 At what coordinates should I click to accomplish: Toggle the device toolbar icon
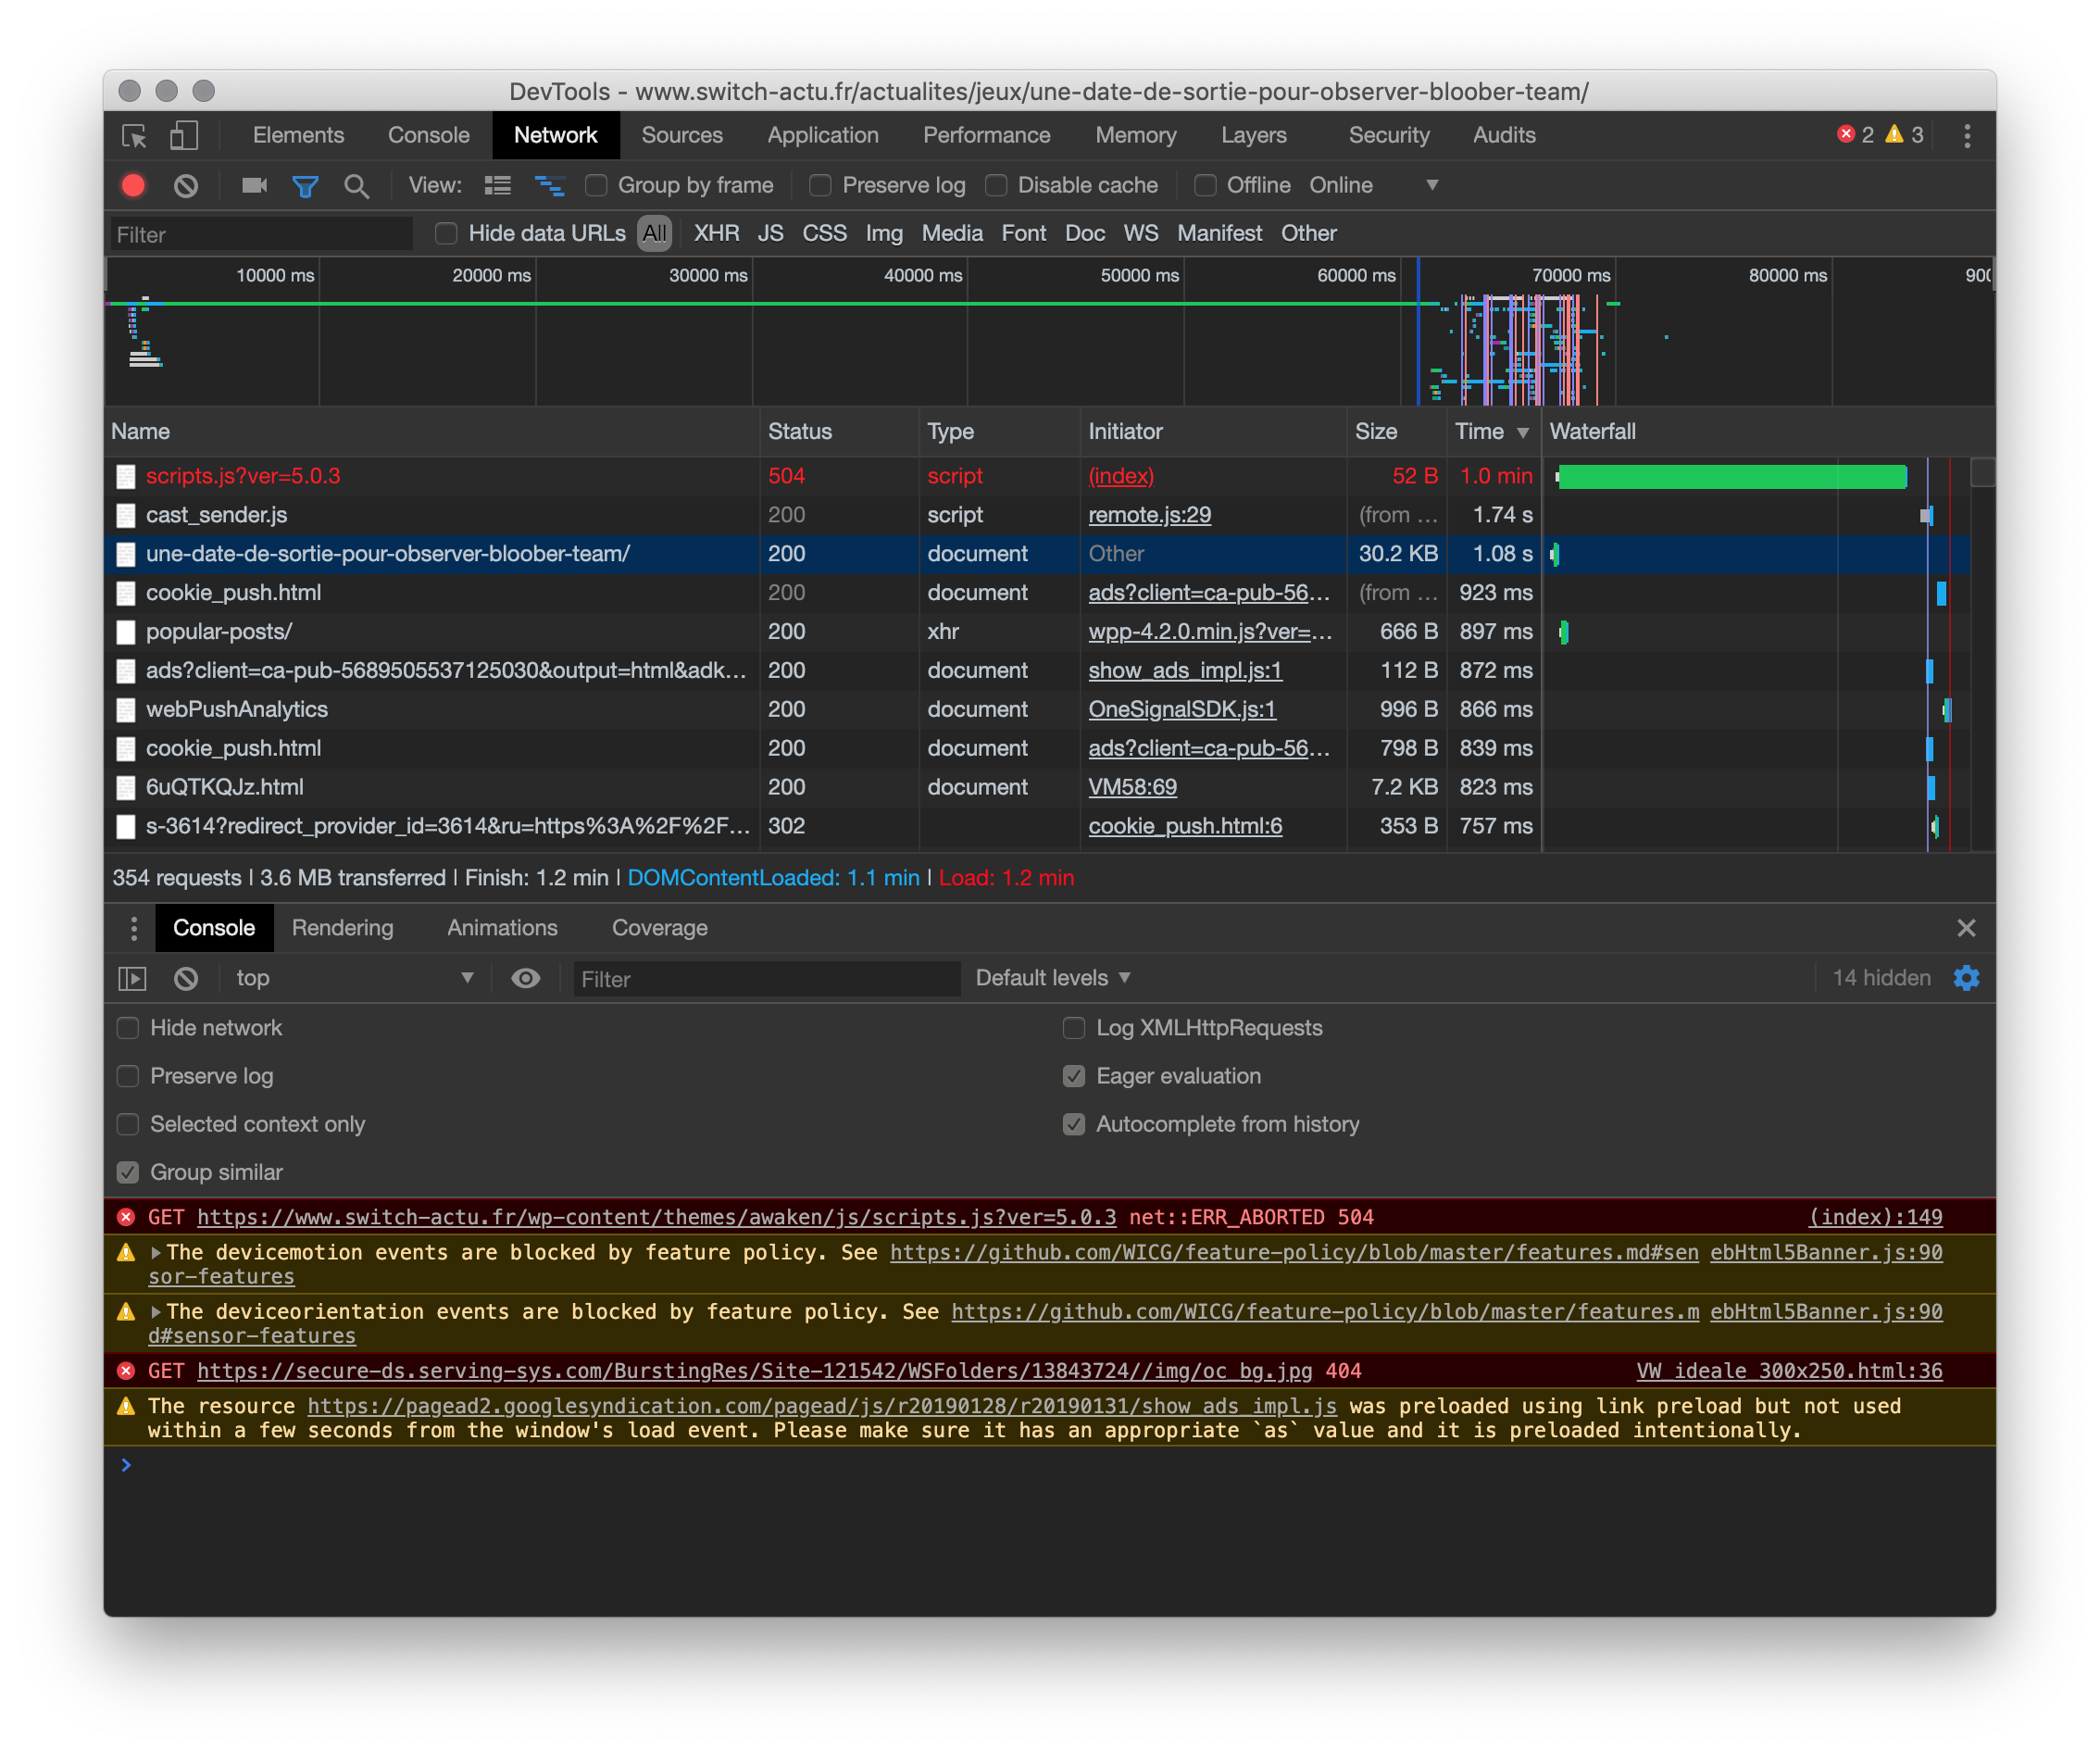(184, 136)
